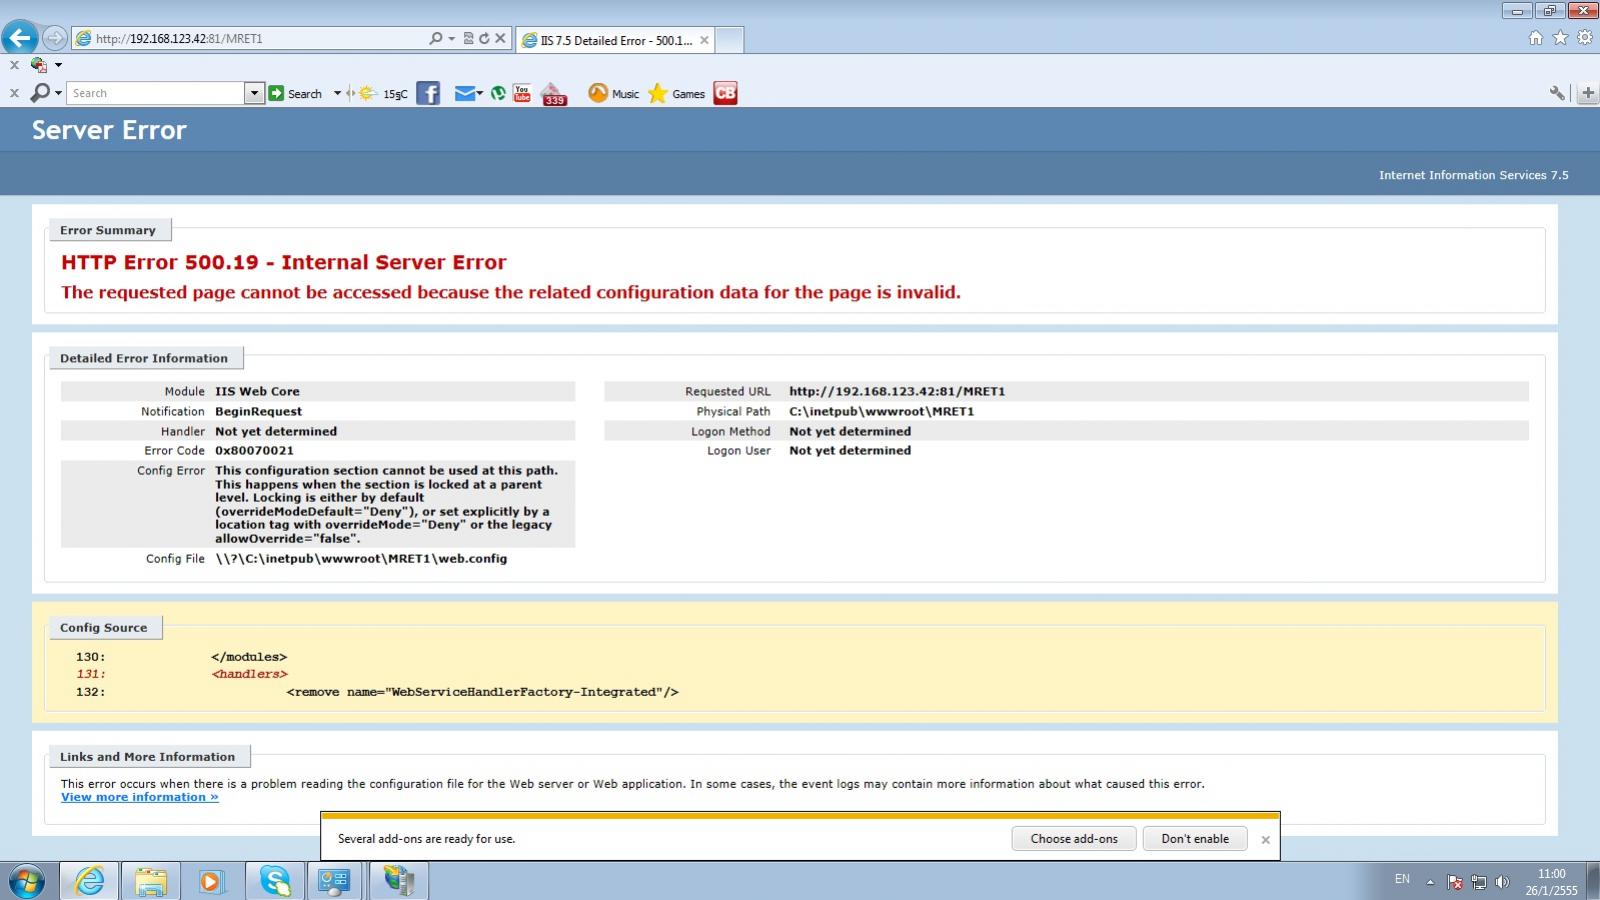Click the 0x80070021 error code value

tap(254, 451)
